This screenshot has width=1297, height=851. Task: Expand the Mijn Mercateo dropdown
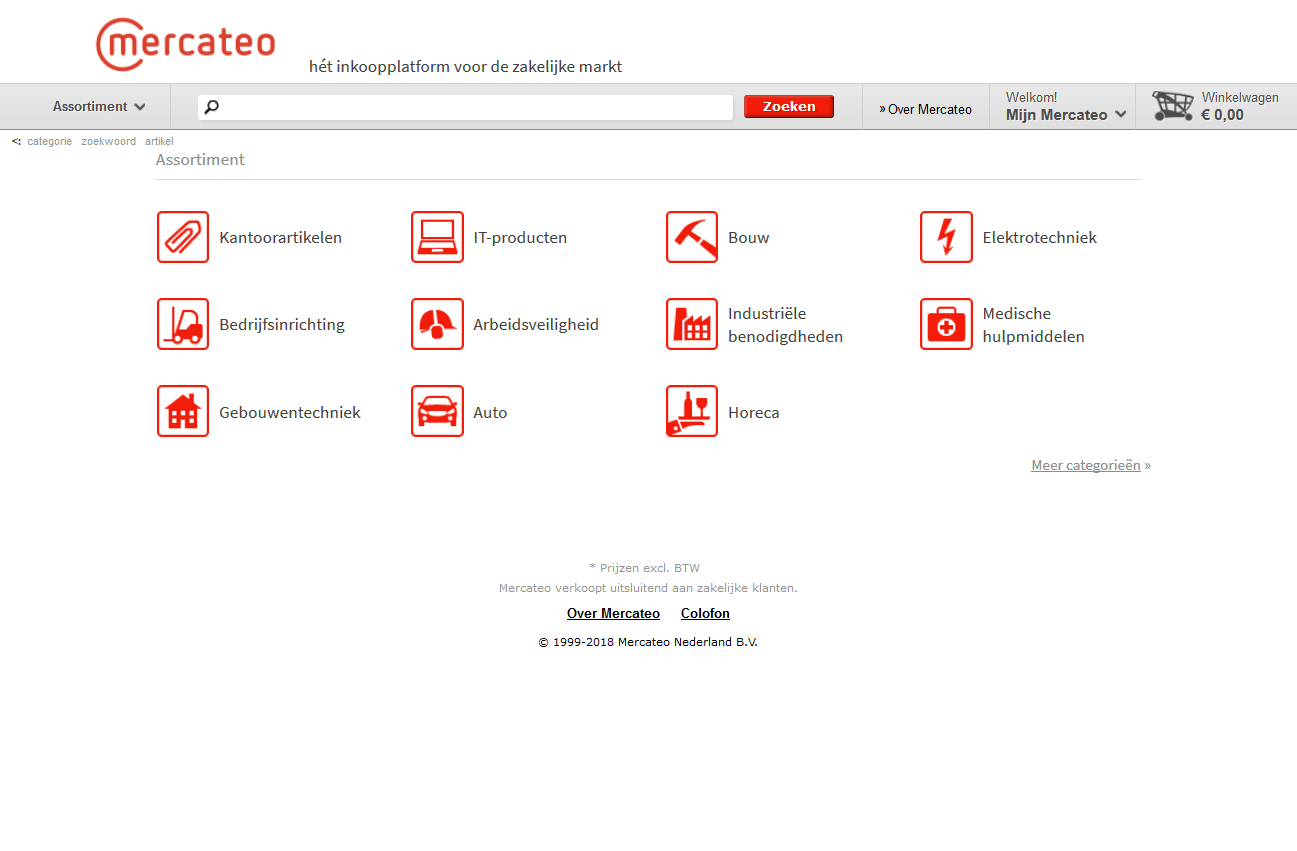pos(1066,115)
